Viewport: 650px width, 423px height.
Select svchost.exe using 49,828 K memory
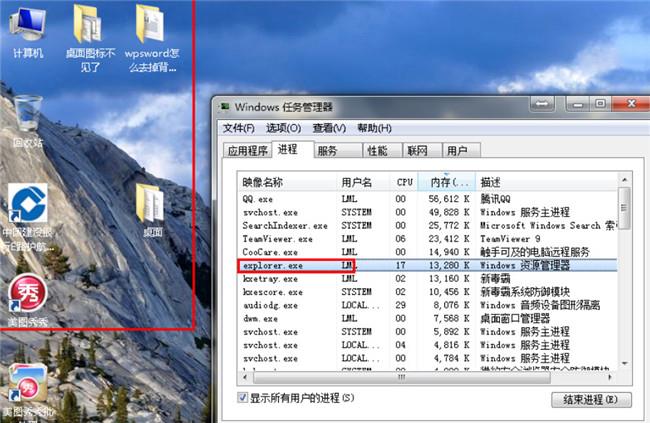tap(427, 212)
